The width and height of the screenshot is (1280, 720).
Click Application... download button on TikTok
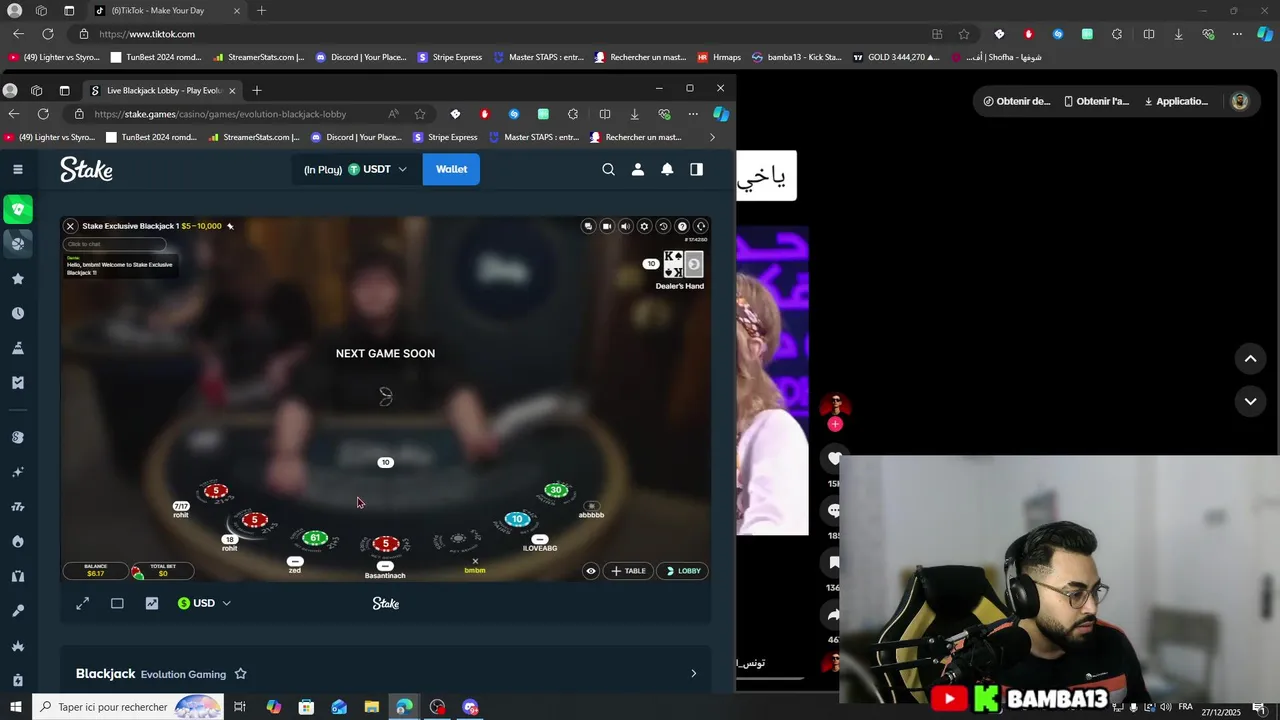(x=1176, y=101)
